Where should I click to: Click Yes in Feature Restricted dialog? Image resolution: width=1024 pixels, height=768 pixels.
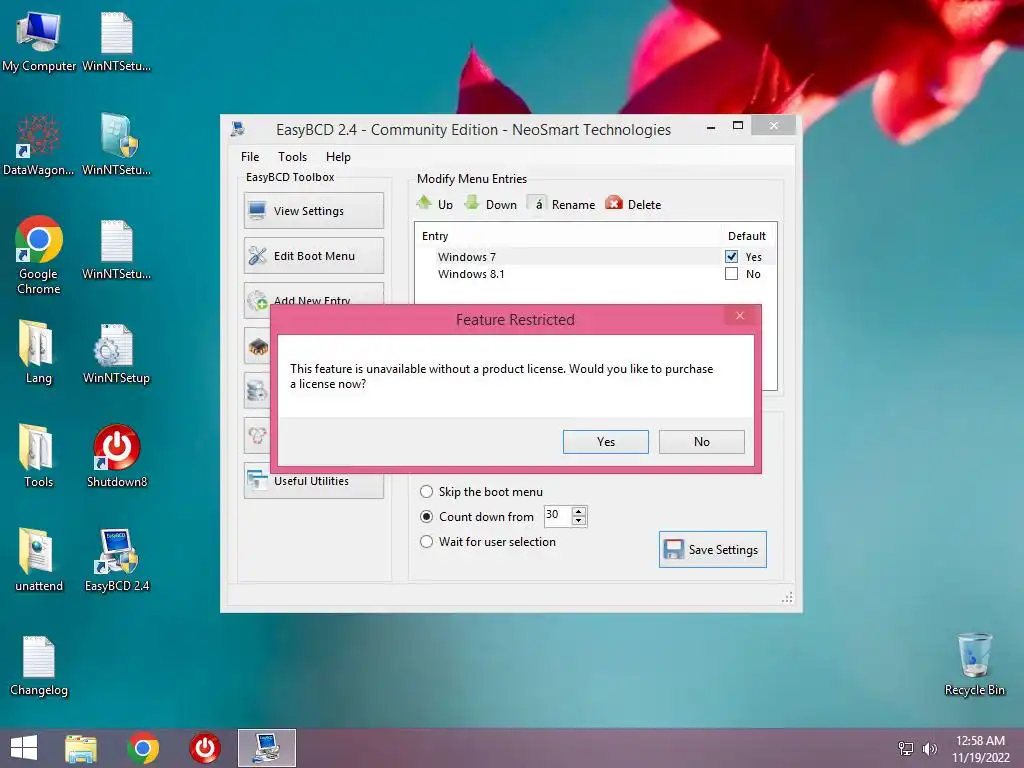point(605,441)
